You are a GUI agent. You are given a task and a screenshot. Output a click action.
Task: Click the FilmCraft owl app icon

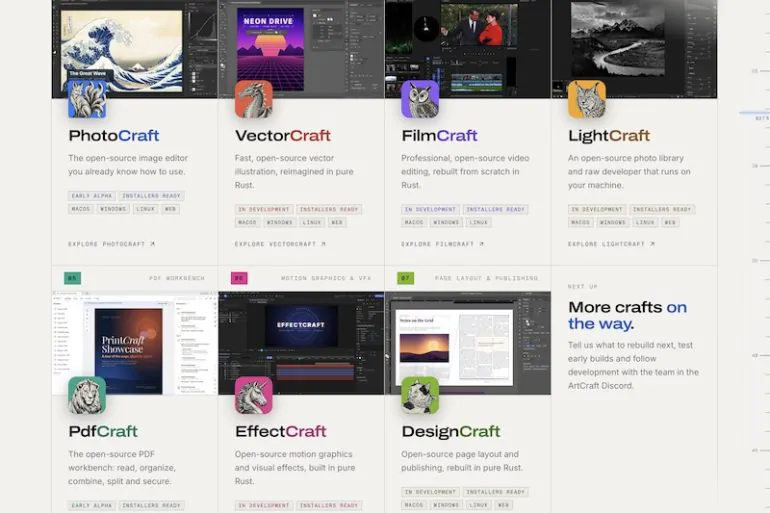coord(420,99)
